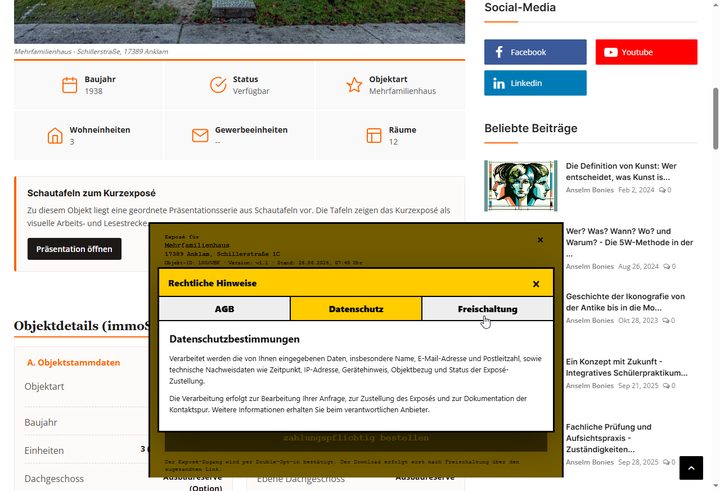Click the Dachgeschoss row label
Image resolution: width=720 pixels, height=491 pixels.
point(54,479)
